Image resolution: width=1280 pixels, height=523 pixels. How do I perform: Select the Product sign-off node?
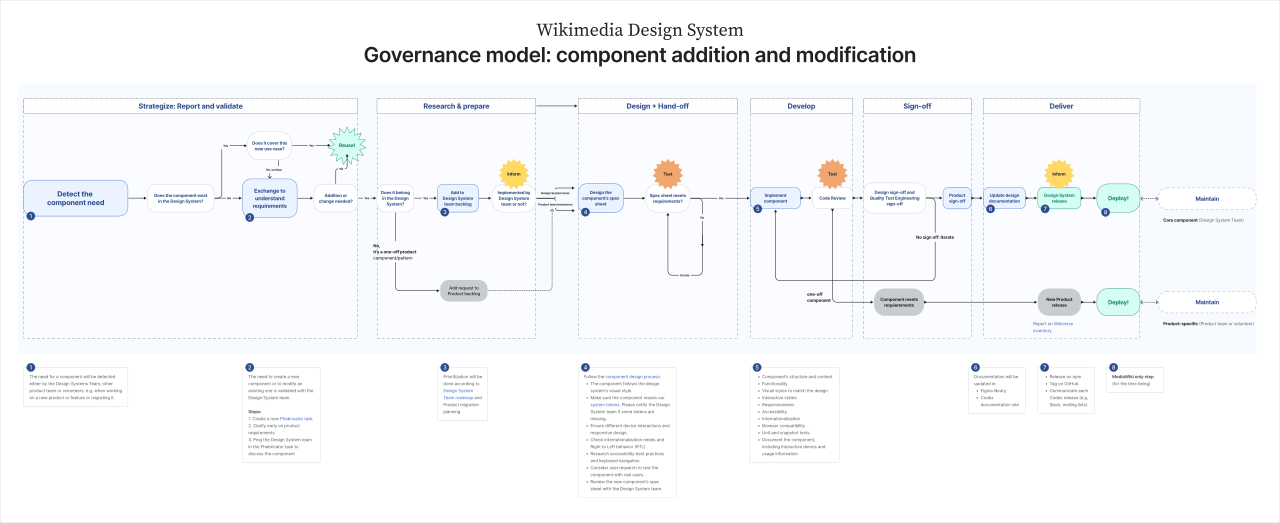(957, 198)
